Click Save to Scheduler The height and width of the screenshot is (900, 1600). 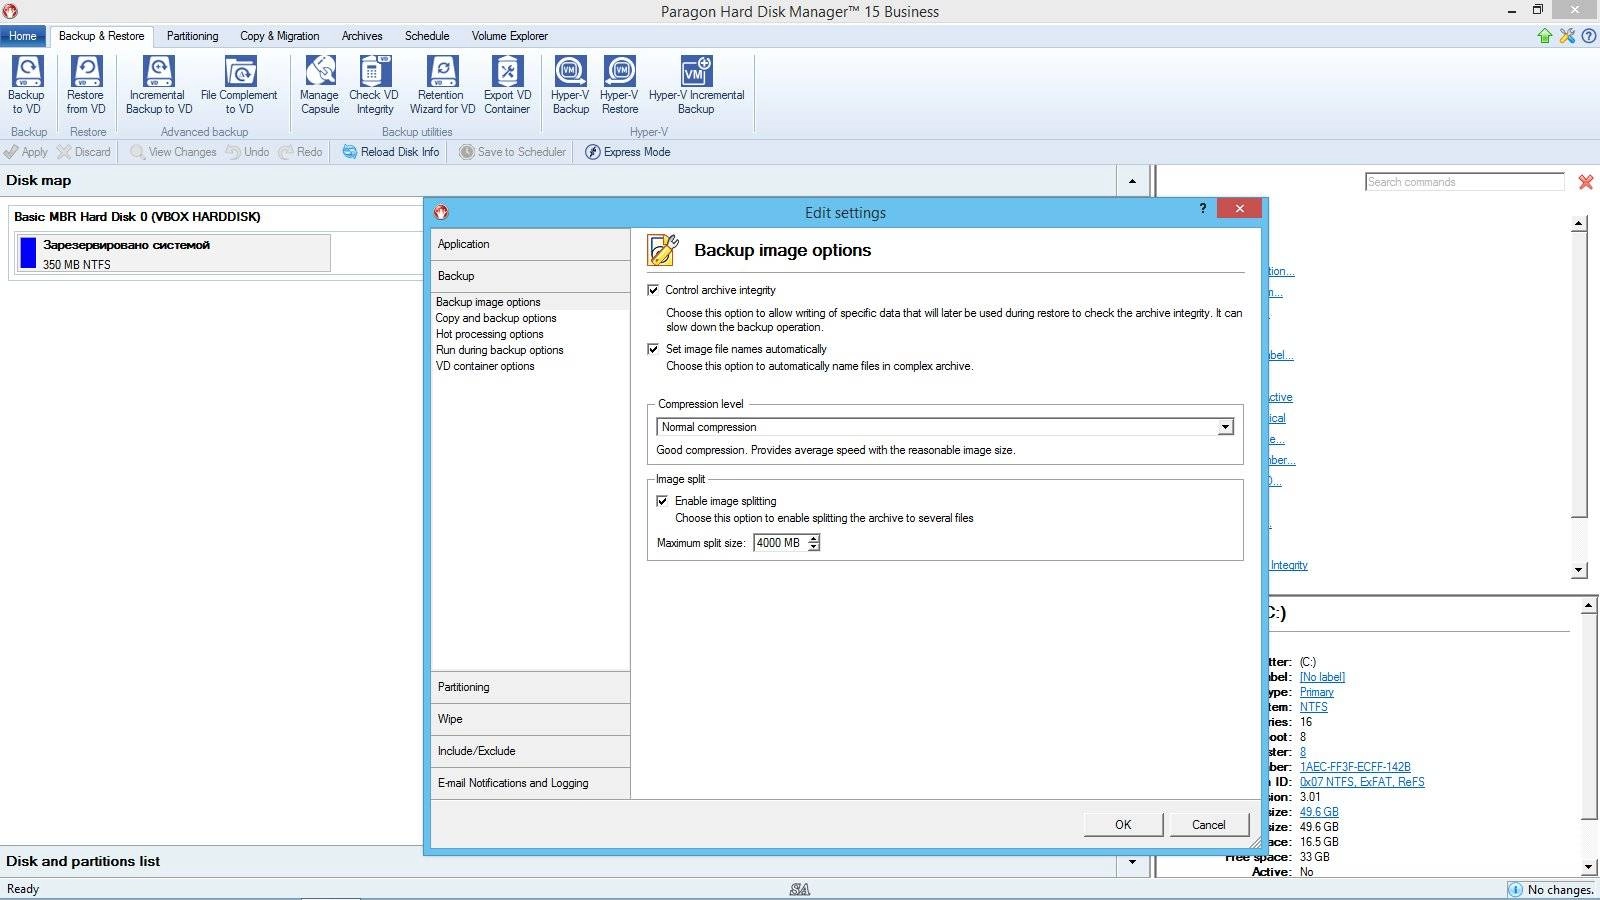coord(512,152)
